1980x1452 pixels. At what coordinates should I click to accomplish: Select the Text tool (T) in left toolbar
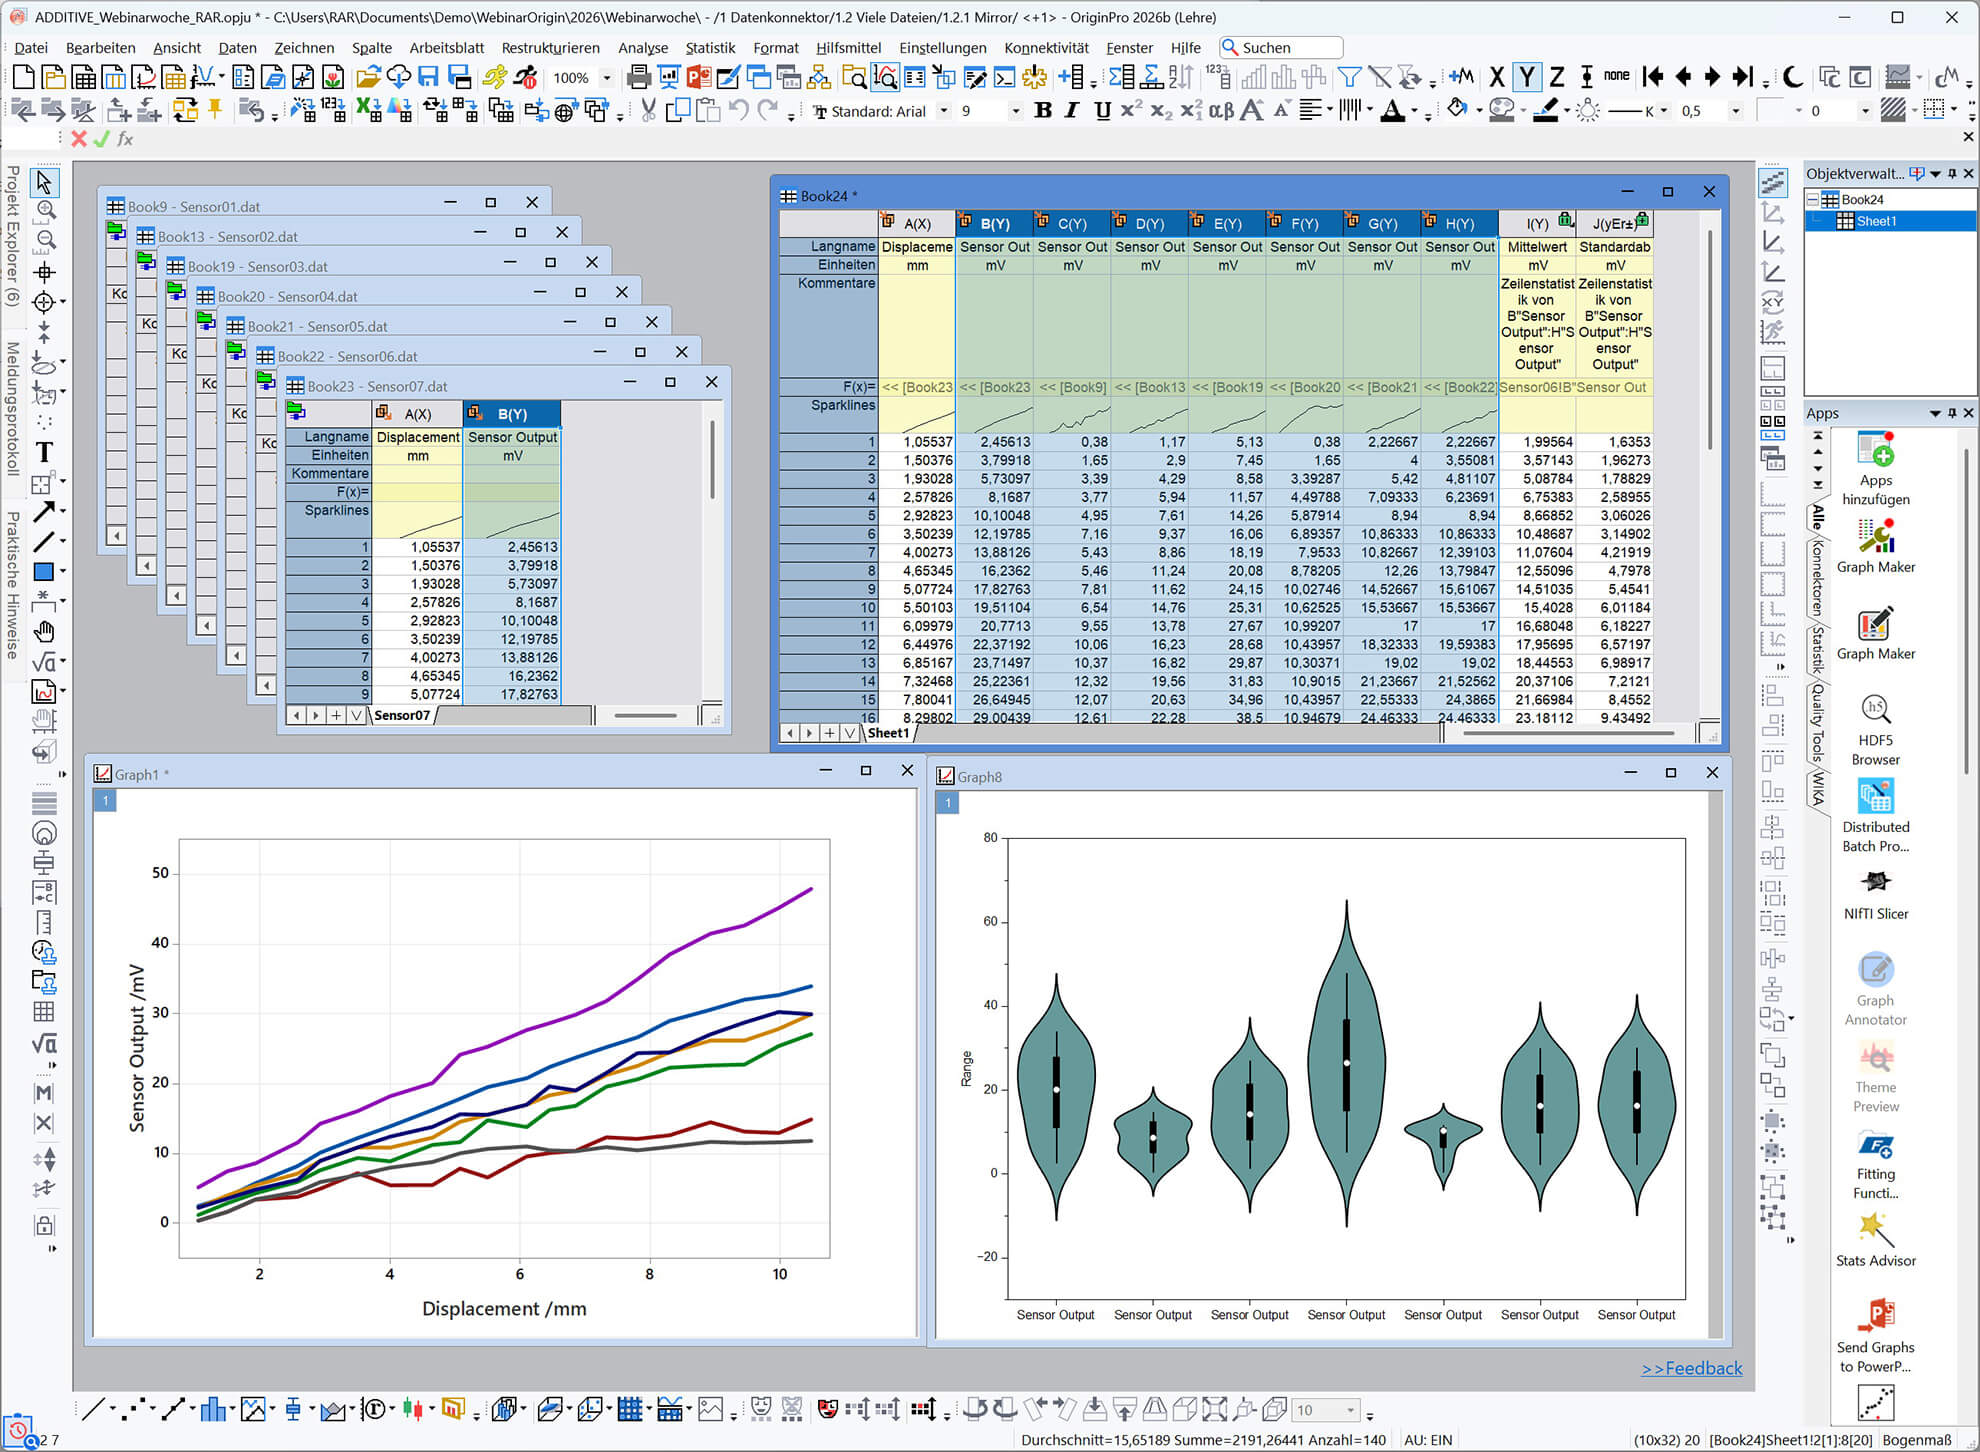point(43,453)
